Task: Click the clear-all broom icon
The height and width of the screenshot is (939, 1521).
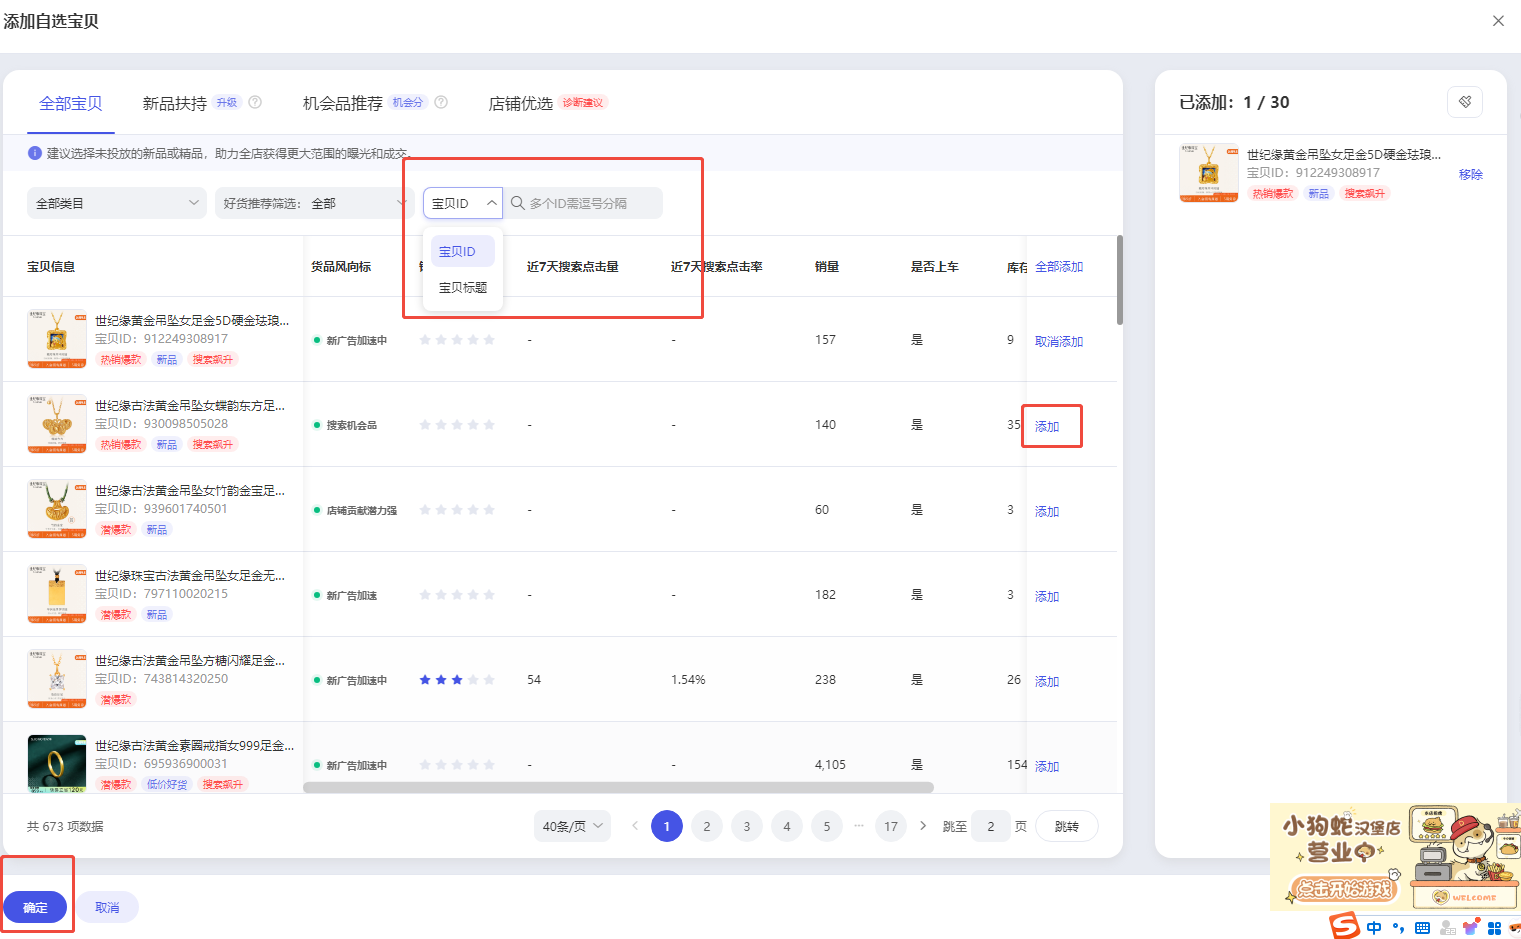Action: click(1465, 102)
